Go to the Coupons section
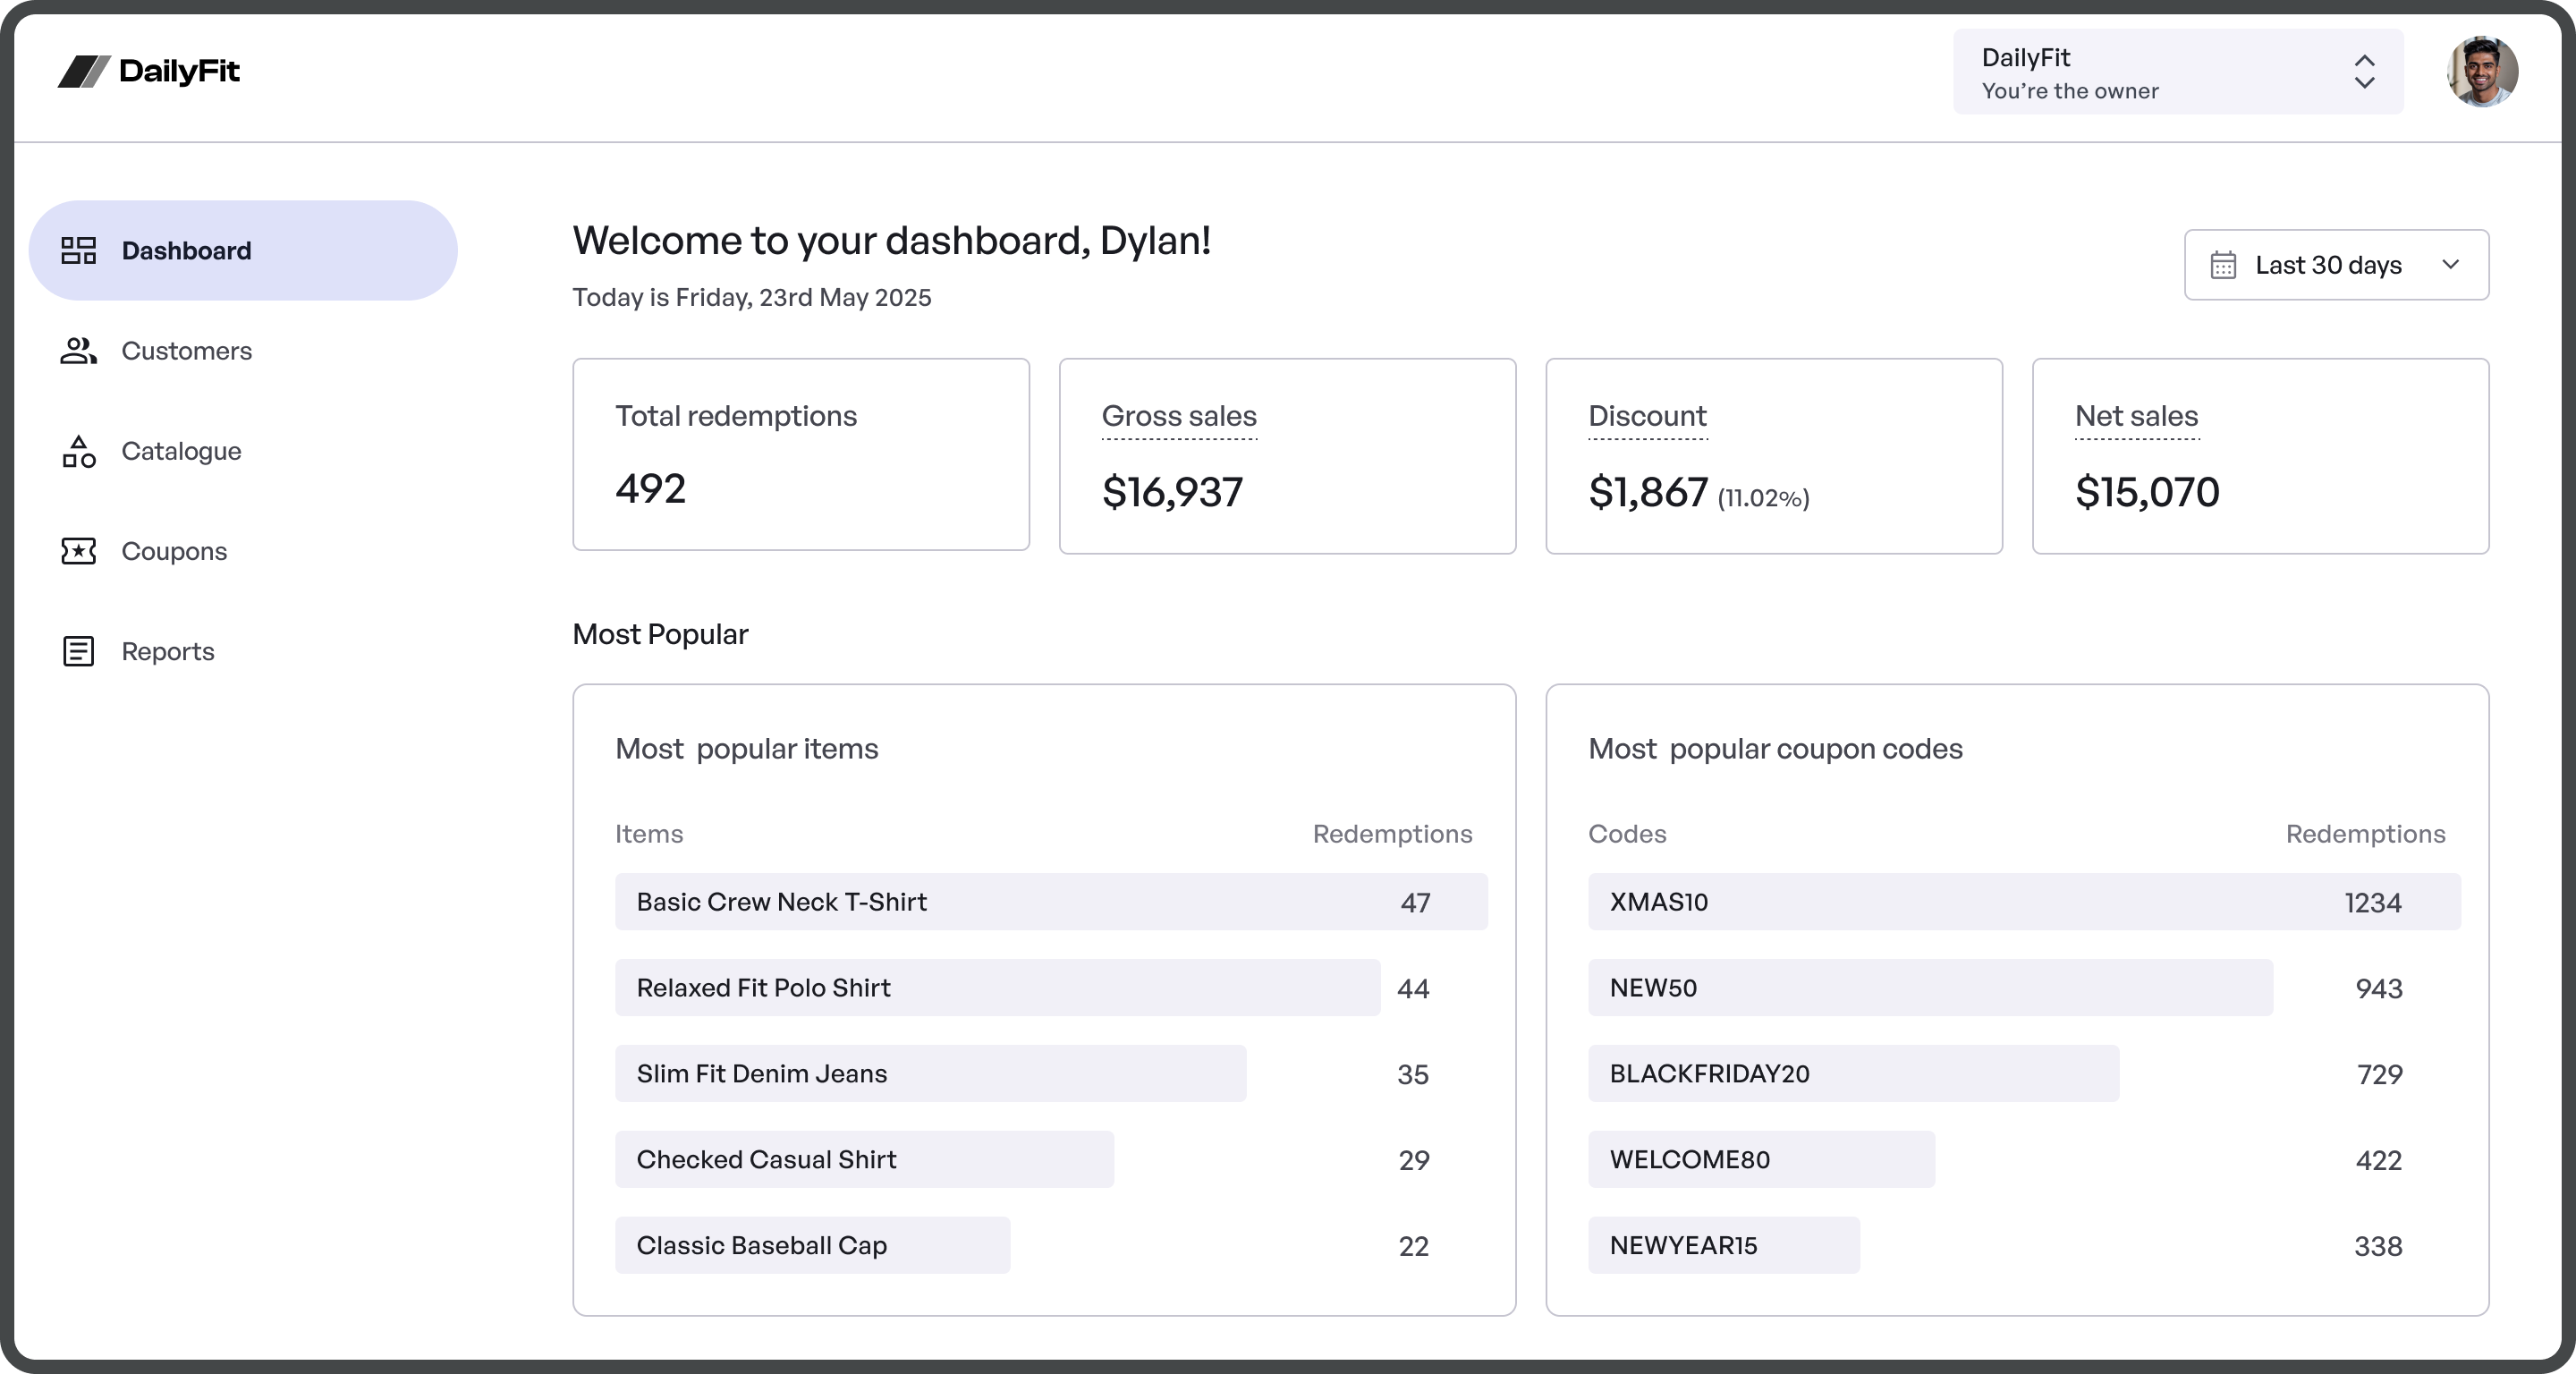The height and width of the screenshot is (1374, 2576). [174, 551]
